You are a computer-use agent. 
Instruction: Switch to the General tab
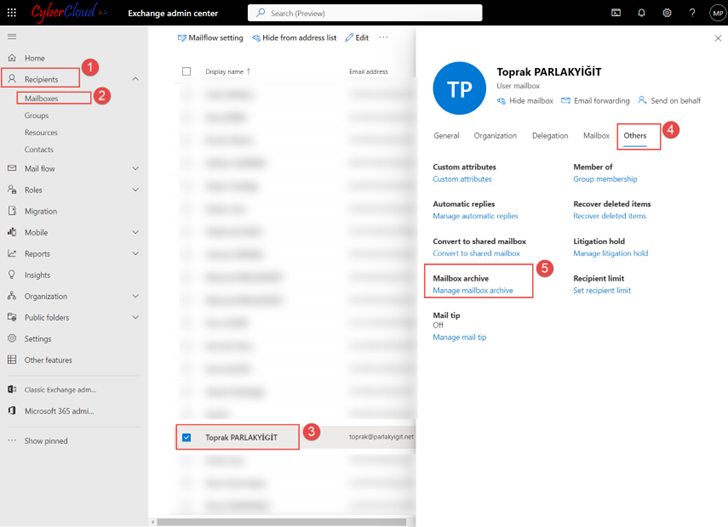[x=446, y=136]
